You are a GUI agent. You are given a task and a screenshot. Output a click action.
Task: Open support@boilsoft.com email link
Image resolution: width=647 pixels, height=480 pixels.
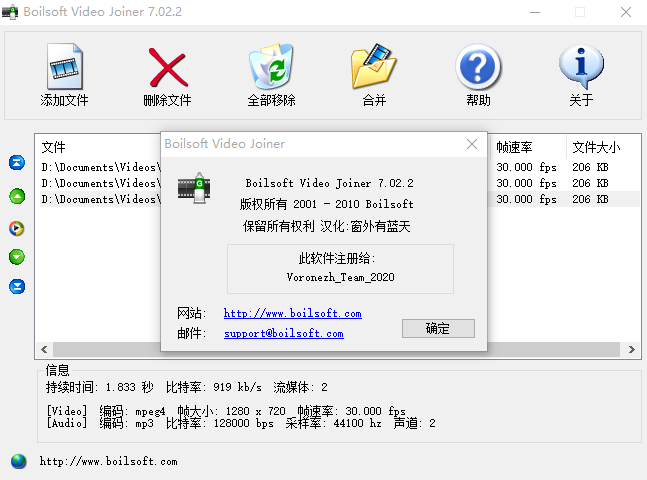click(x=283, y=333)
